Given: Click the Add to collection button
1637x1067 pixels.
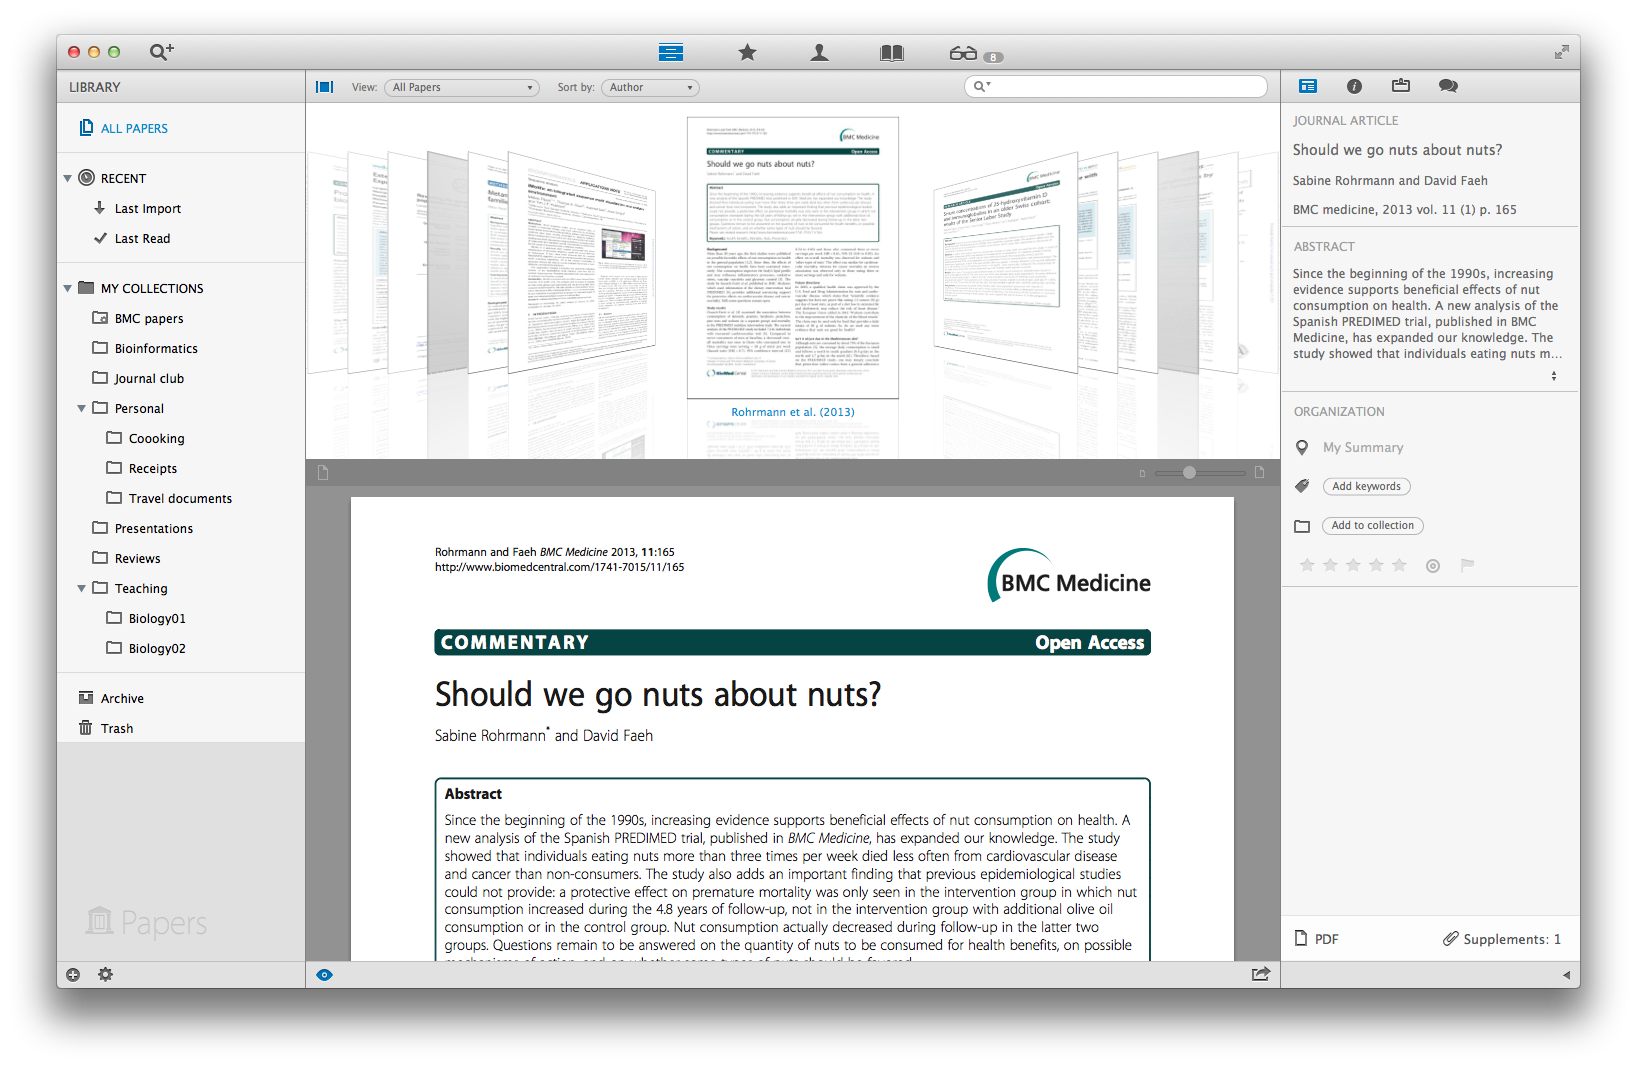Looking at the screenshot, I should tap(1373, 525).
